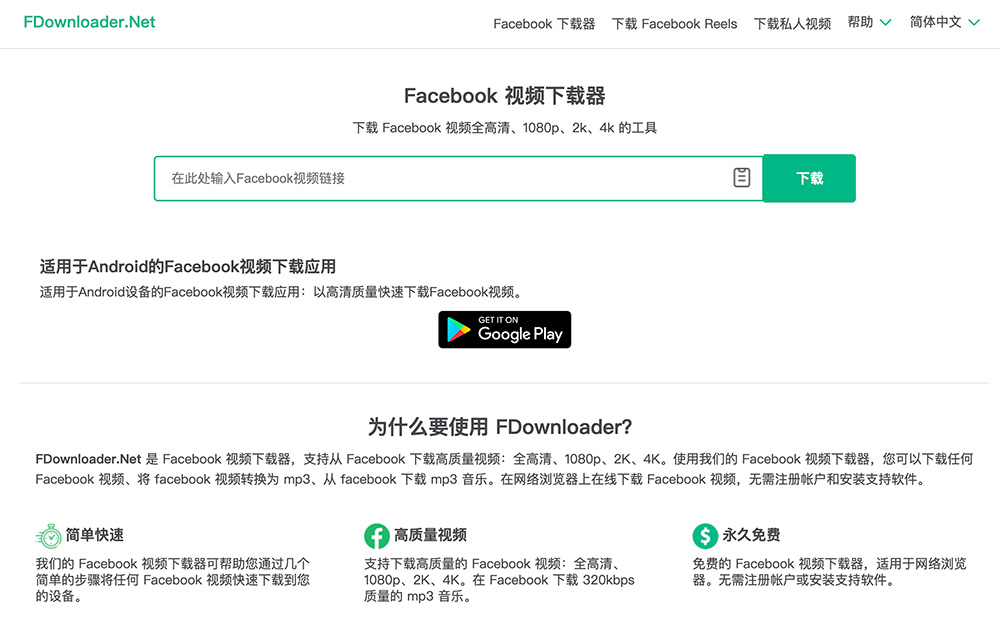
Task: Select the 适用于Android的Facebook视频下载应用 heading
Action: pyautogui.click(x=188, y=267)
